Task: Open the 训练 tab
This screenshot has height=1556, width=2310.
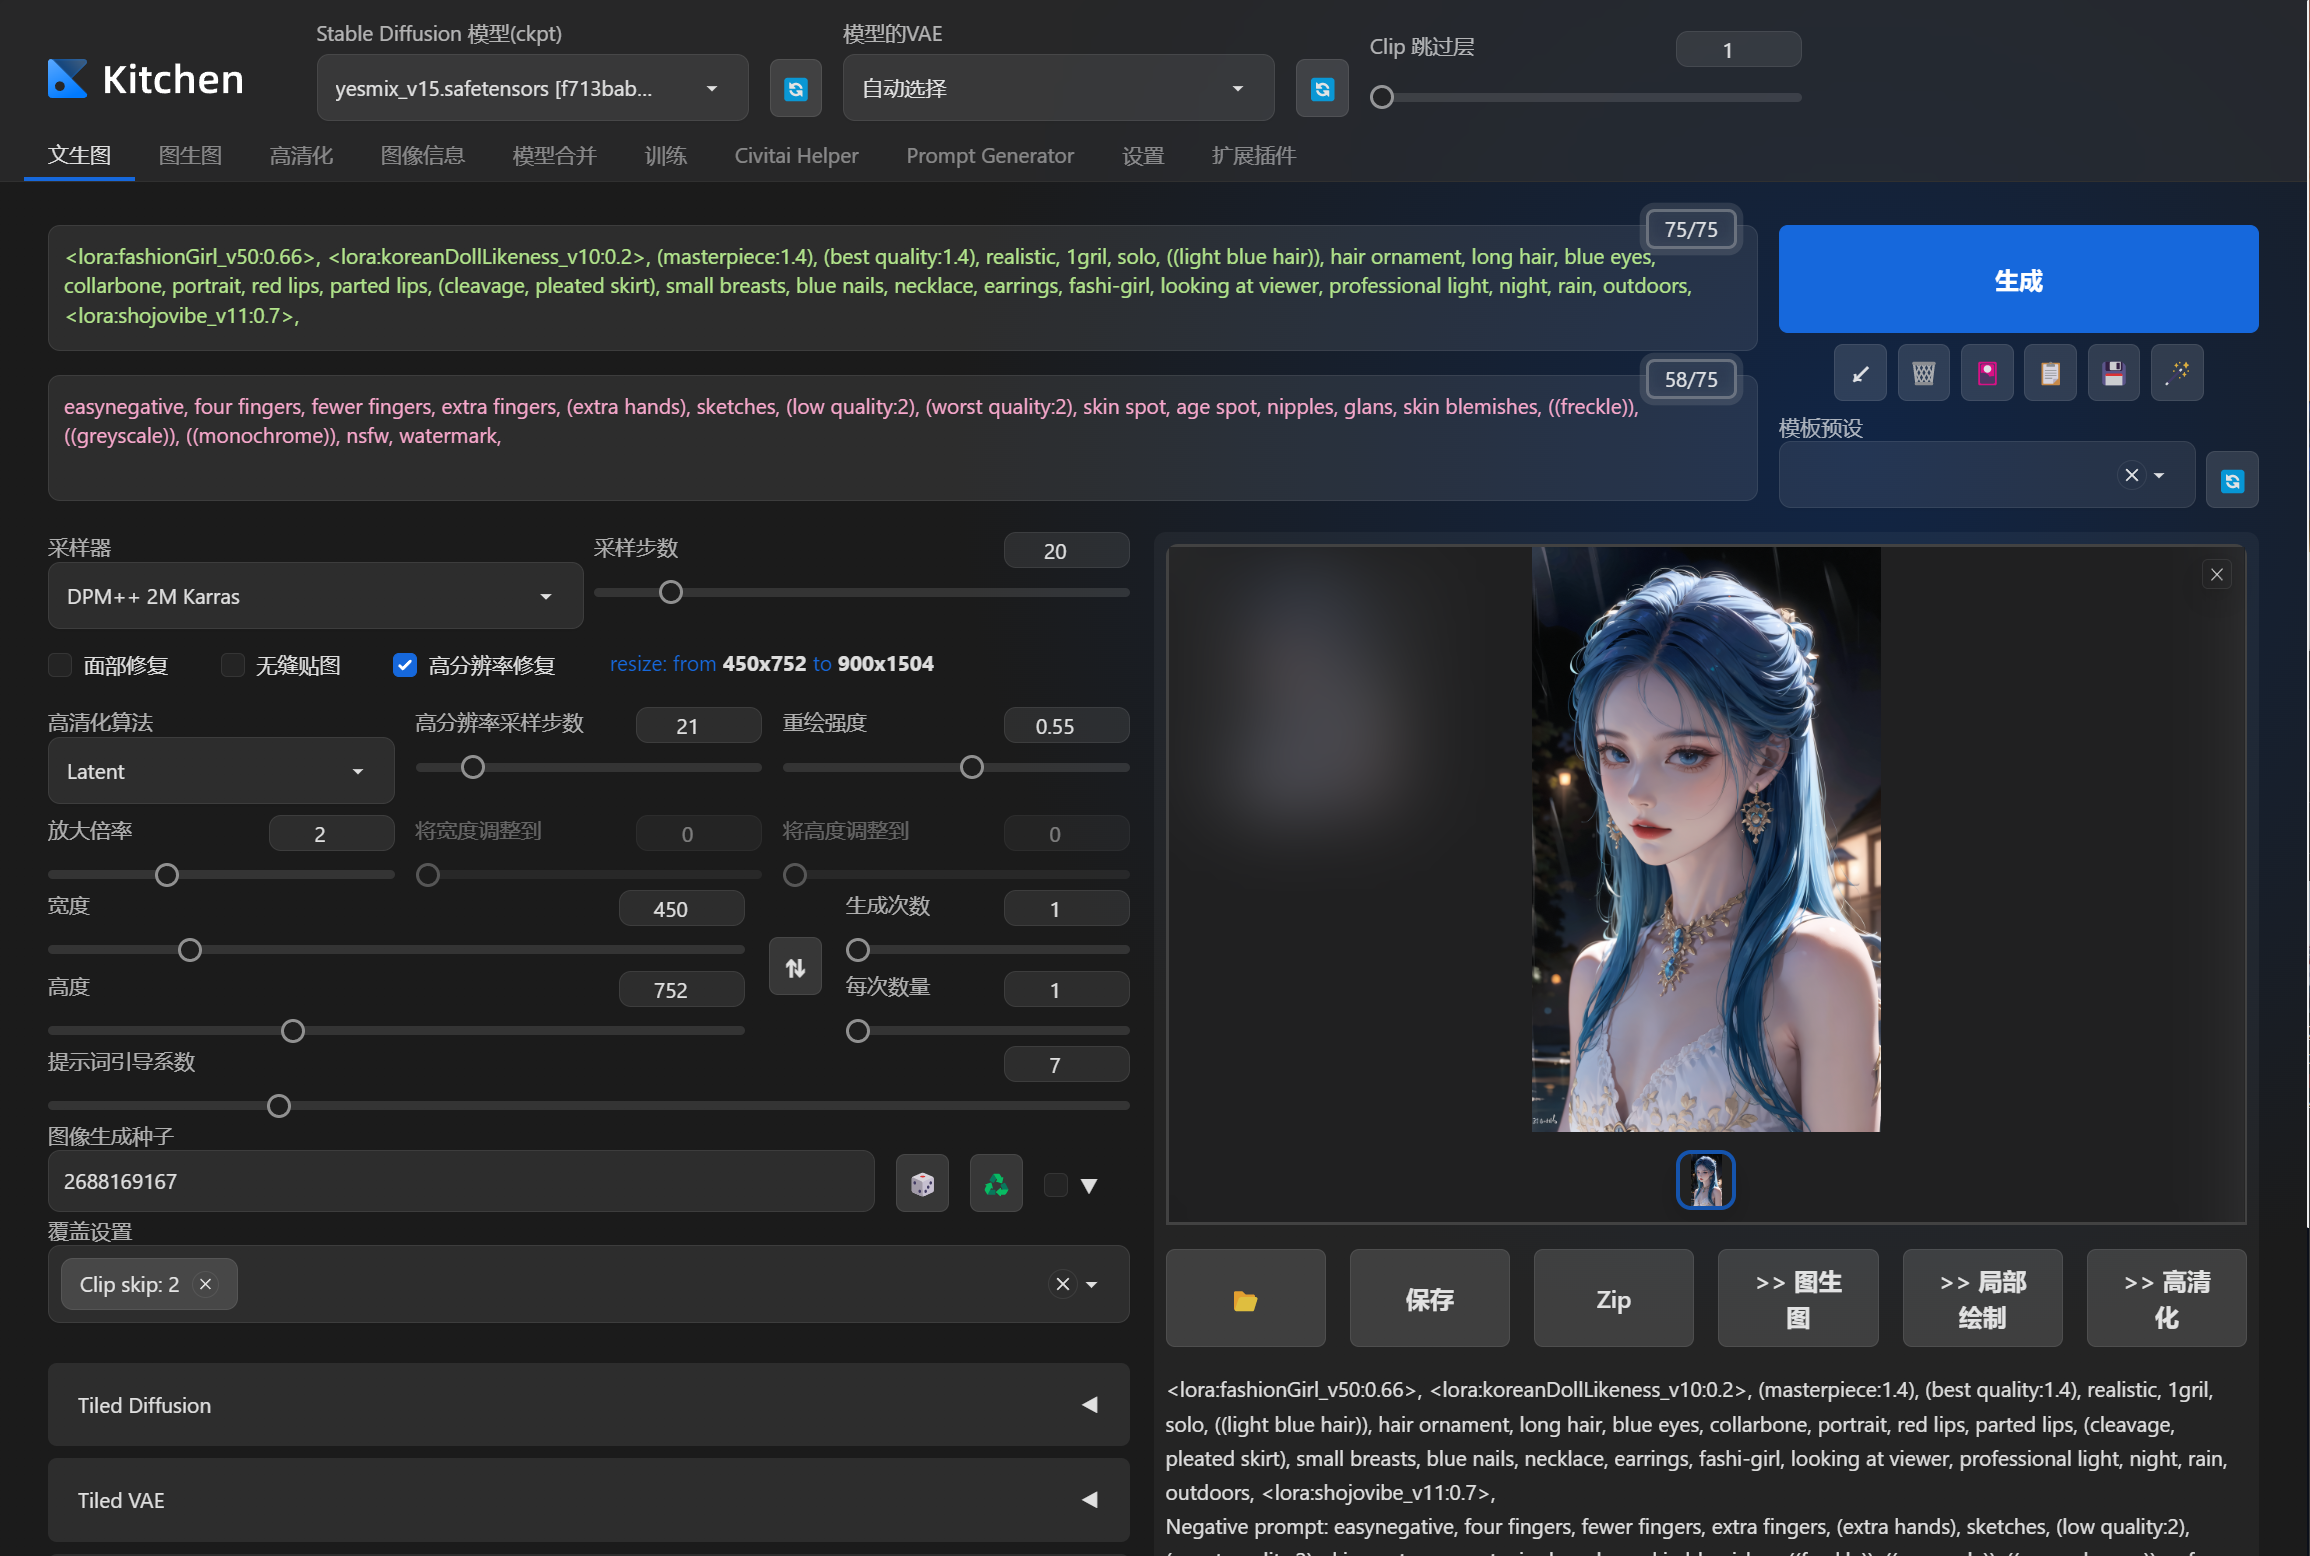Action: point(665,155)
